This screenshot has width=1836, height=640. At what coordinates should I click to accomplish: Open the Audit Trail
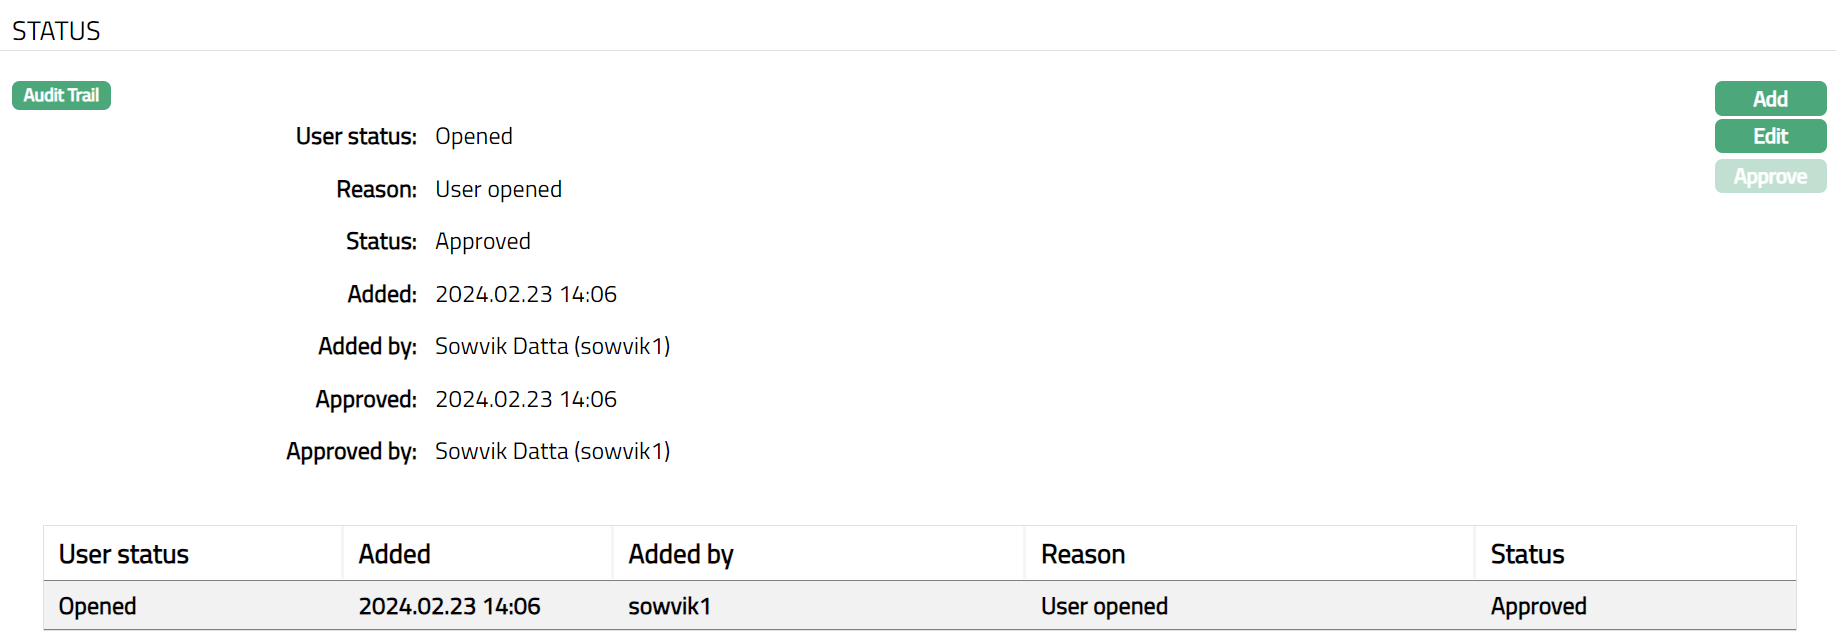pos(61,96)
